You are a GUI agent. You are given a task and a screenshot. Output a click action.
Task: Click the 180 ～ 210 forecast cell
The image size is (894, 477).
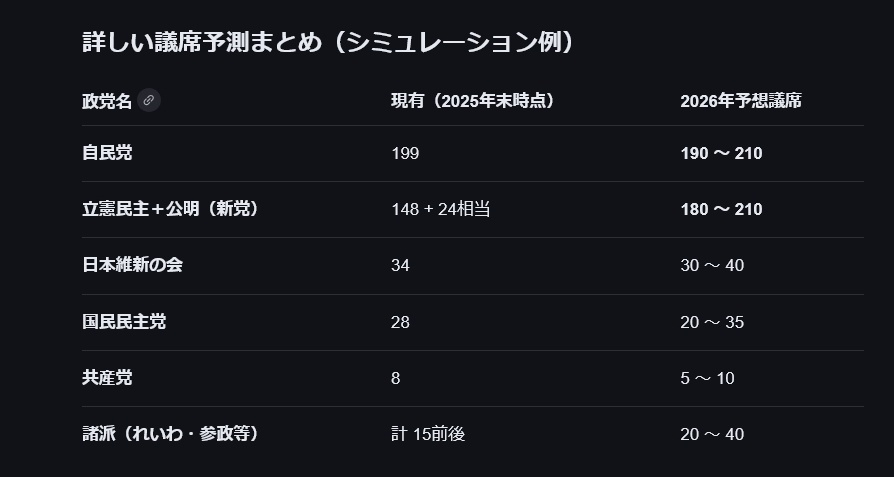[721, 209]
